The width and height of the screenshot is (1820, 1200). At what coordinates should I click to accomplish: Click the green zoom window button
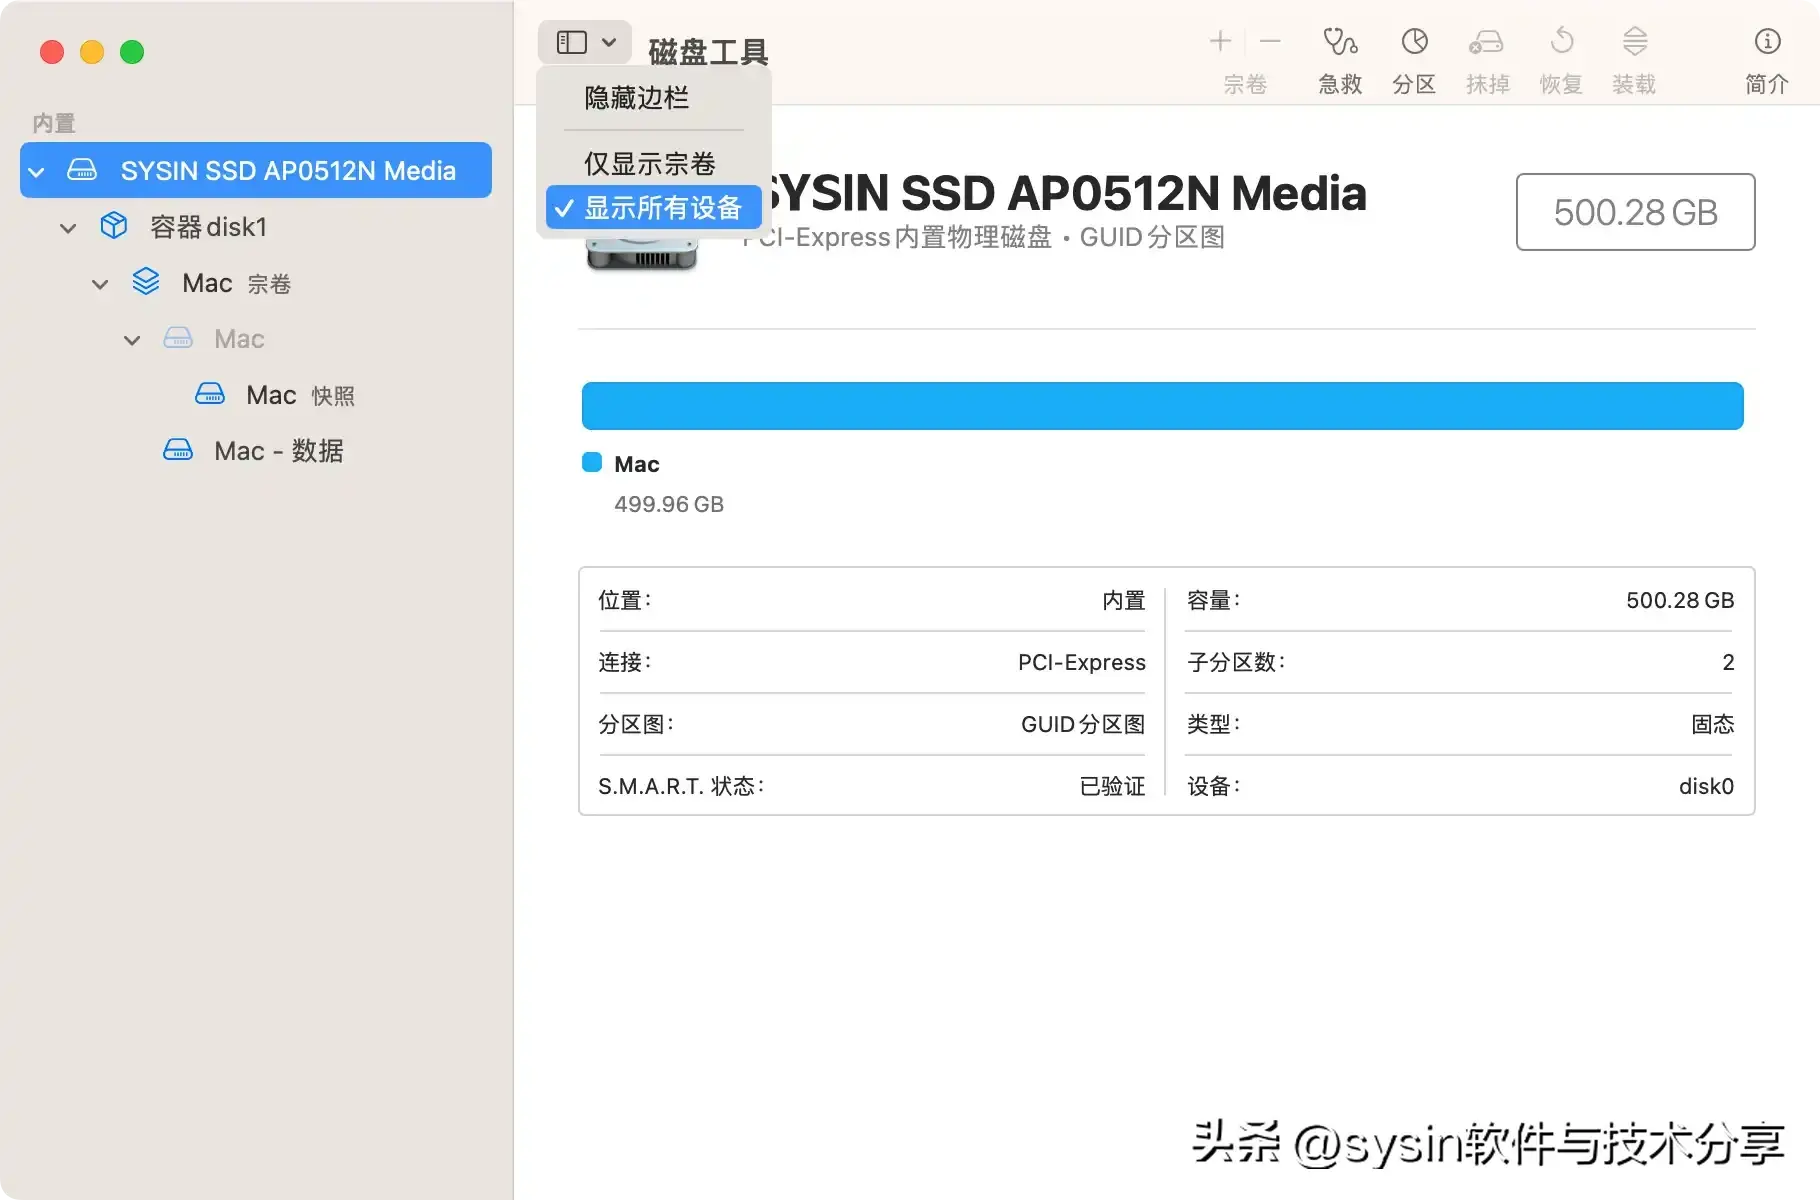click(x=132, y=52)
